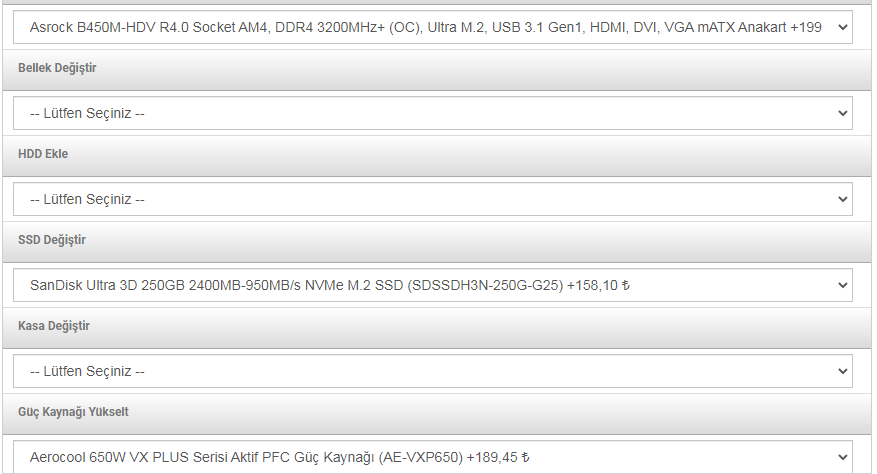Click the chevron arrow on the SanDisk SSD selector

[x=840, y=286]
